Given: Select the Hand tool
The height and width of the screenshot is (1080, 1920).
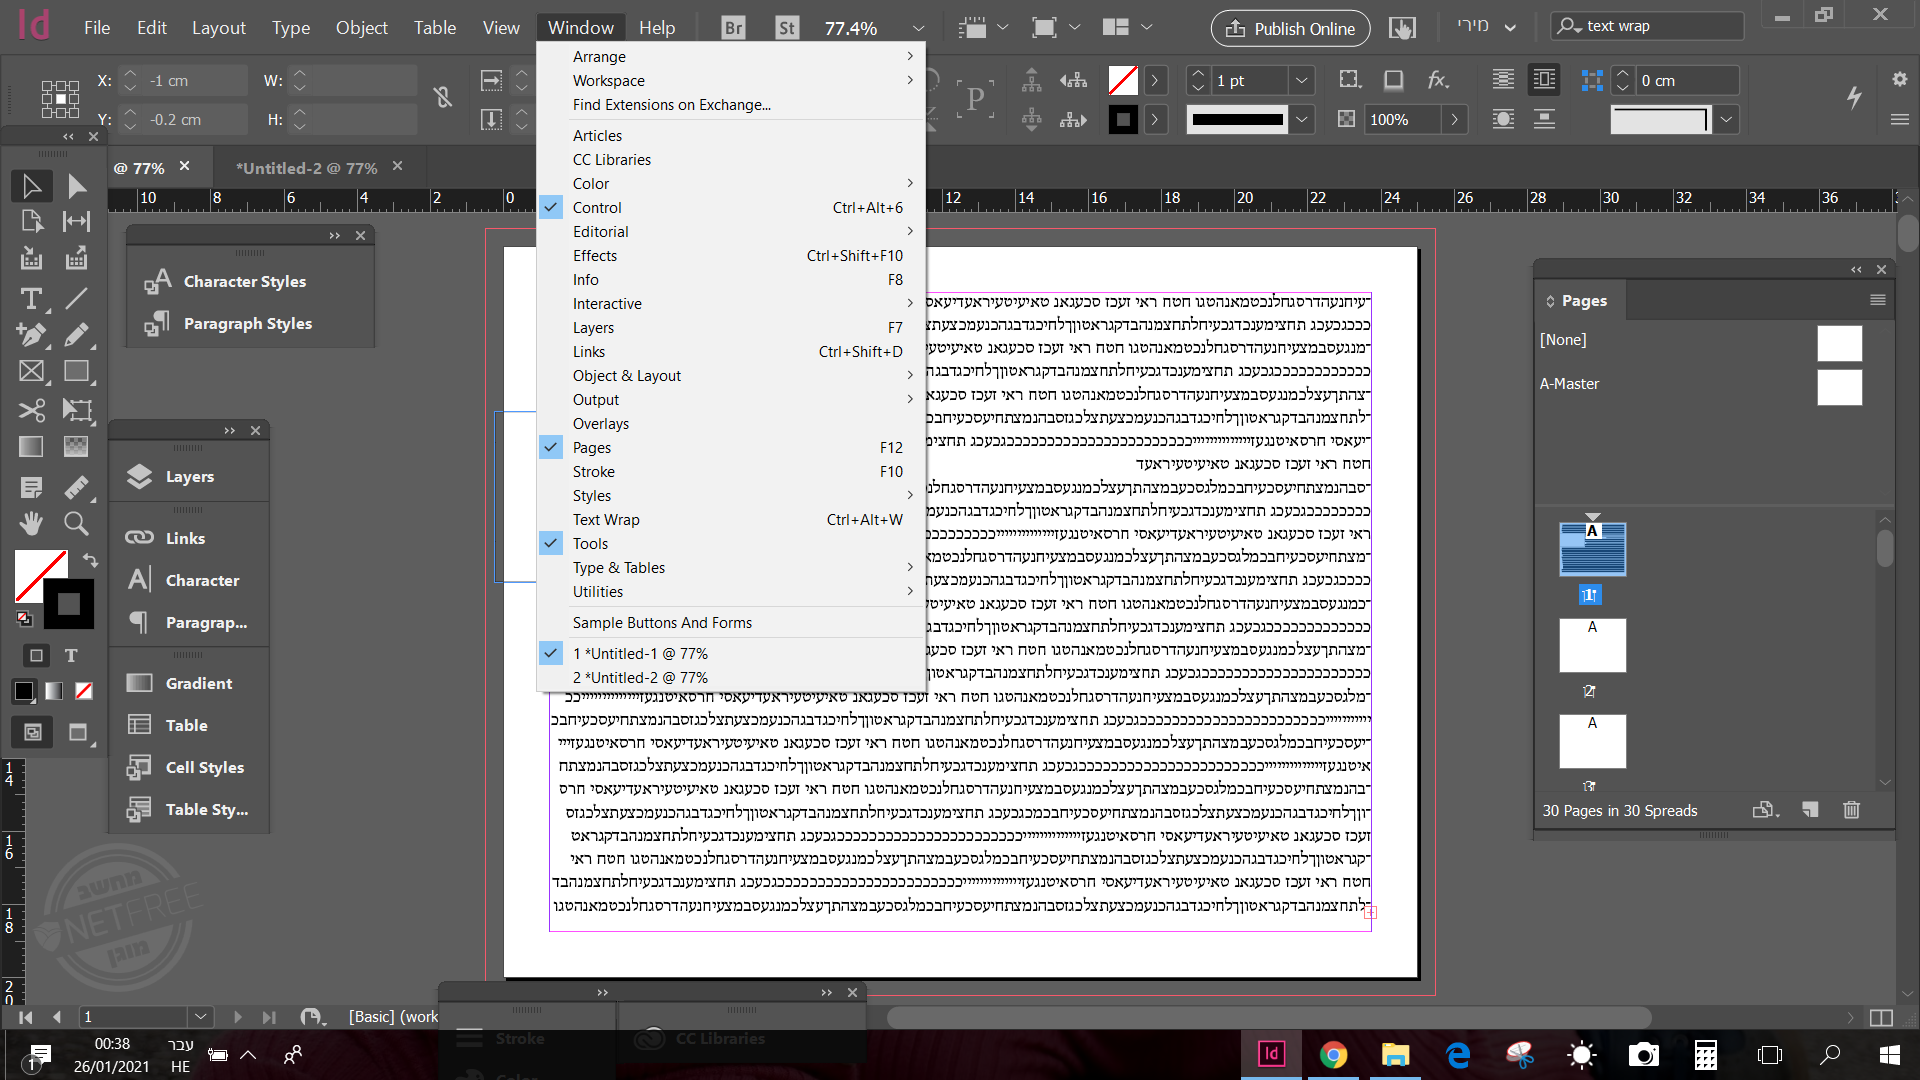Looking at the screenshot, I should [x=31, y=523].
